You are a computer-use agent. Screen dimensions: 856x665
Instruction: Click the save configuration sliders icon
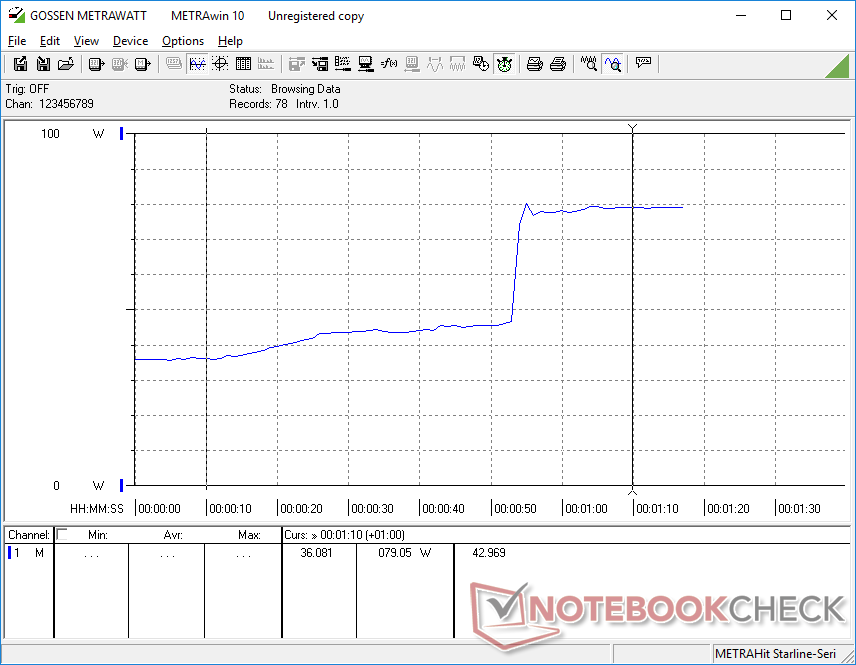319,64
